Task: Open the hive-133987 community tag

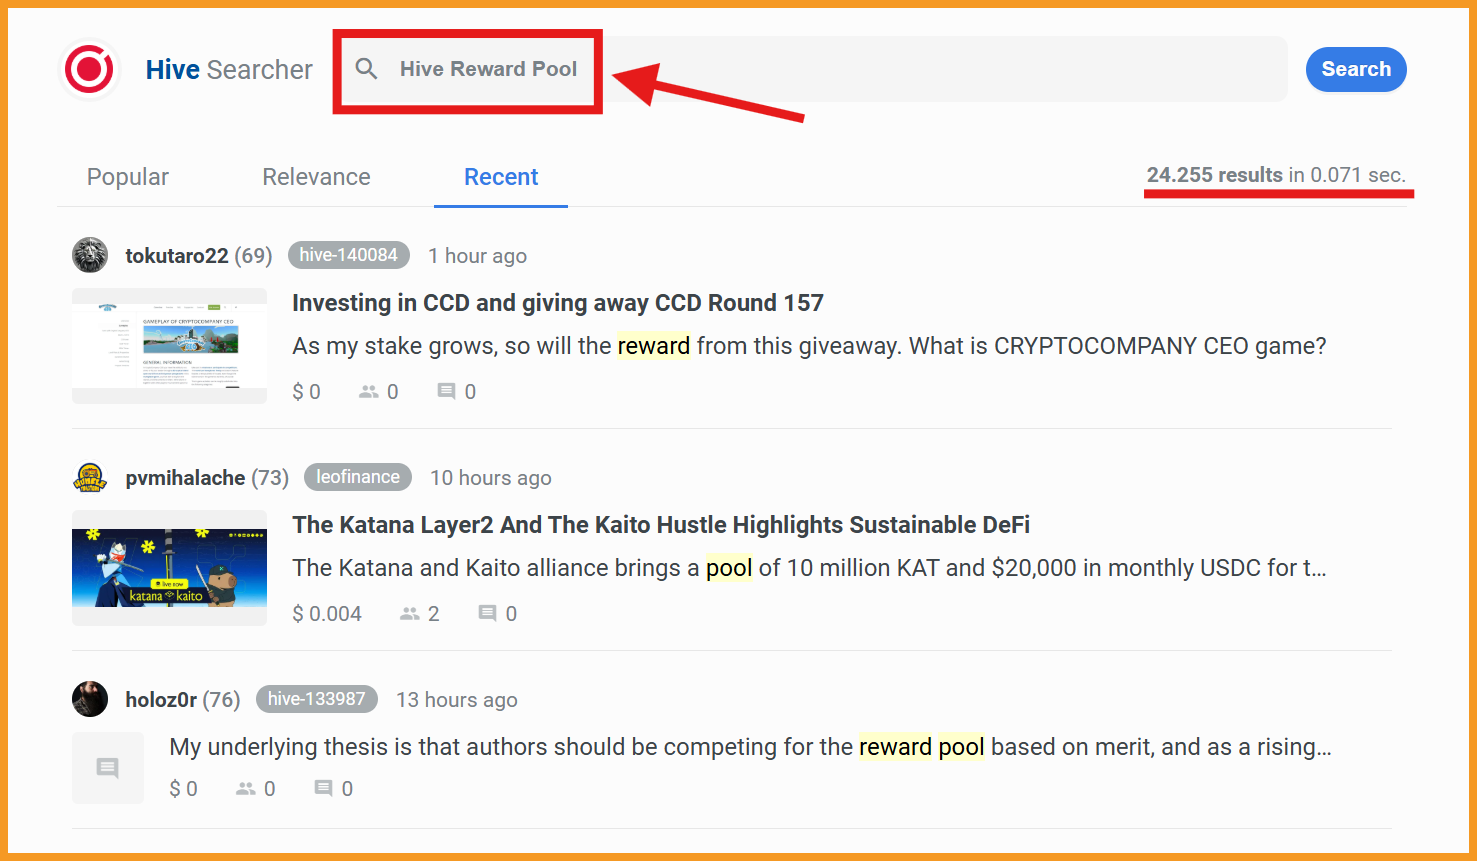Action: click(x=316, y=699)
